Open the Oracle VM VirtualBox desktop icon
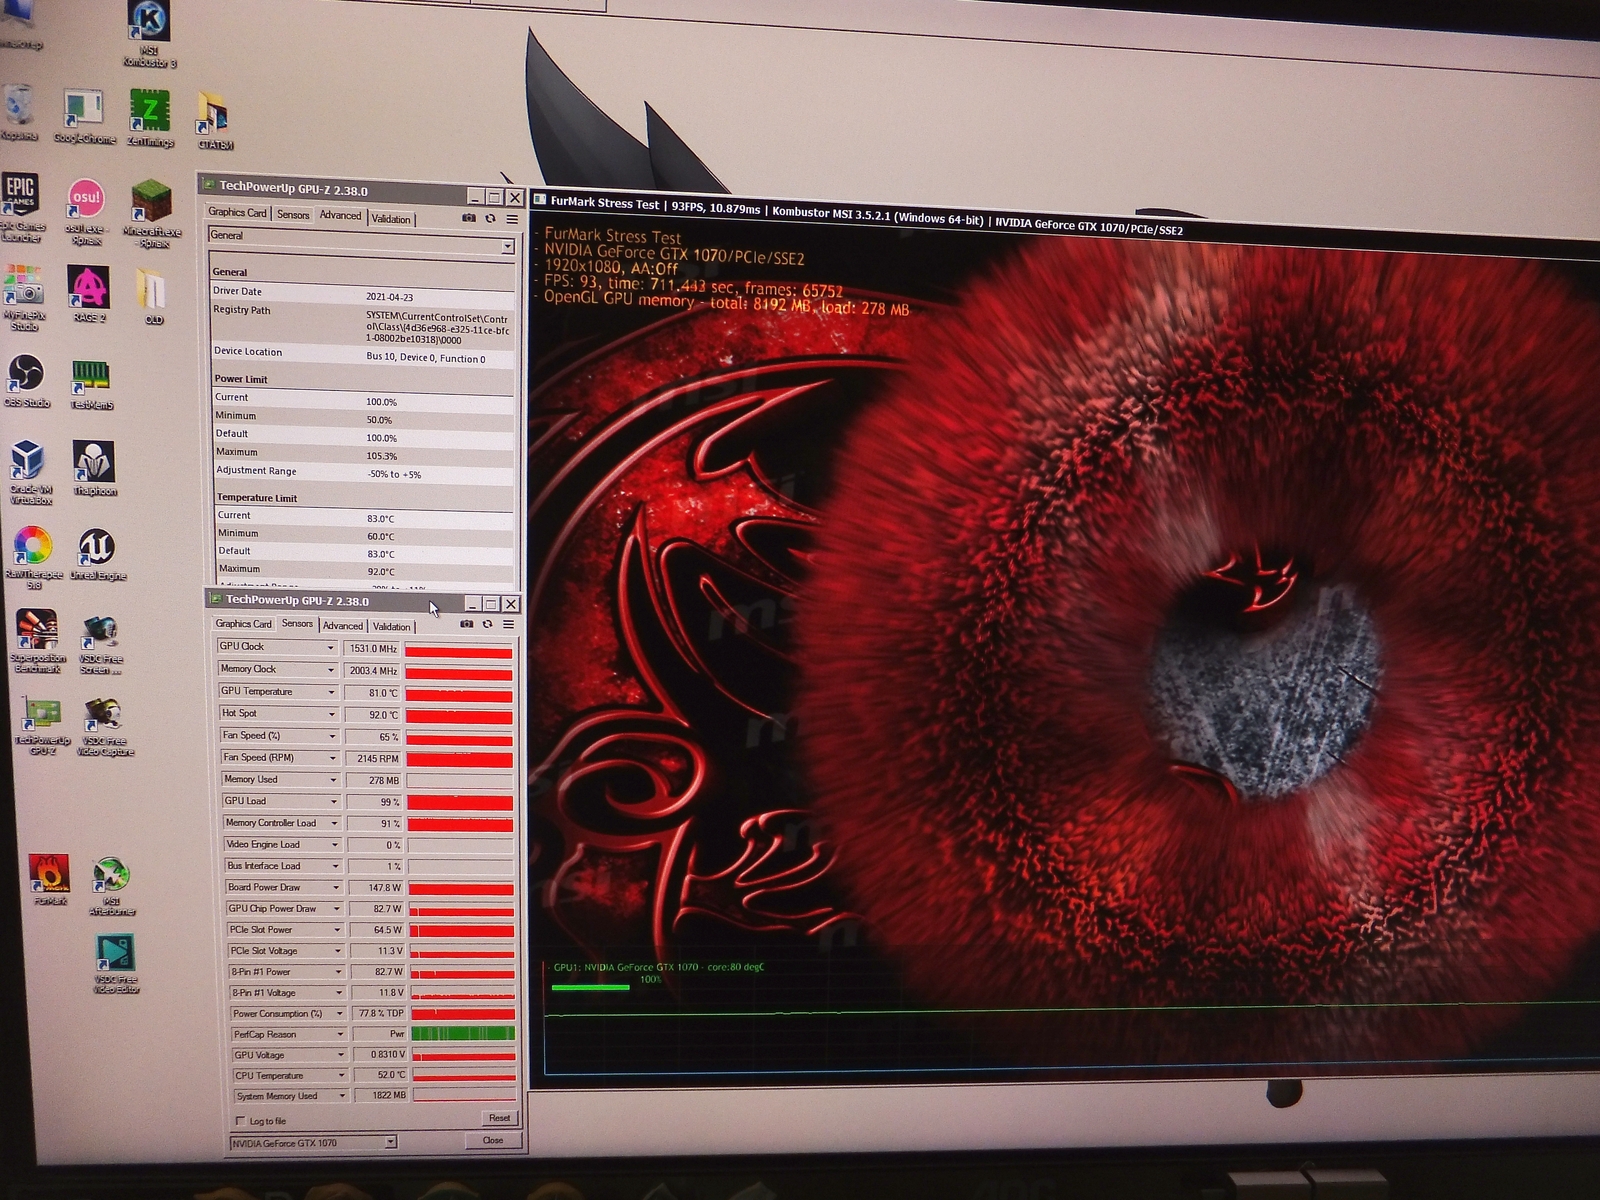Image resolution: width=1600 pixels, height=1200 pixels. point(29,471)
